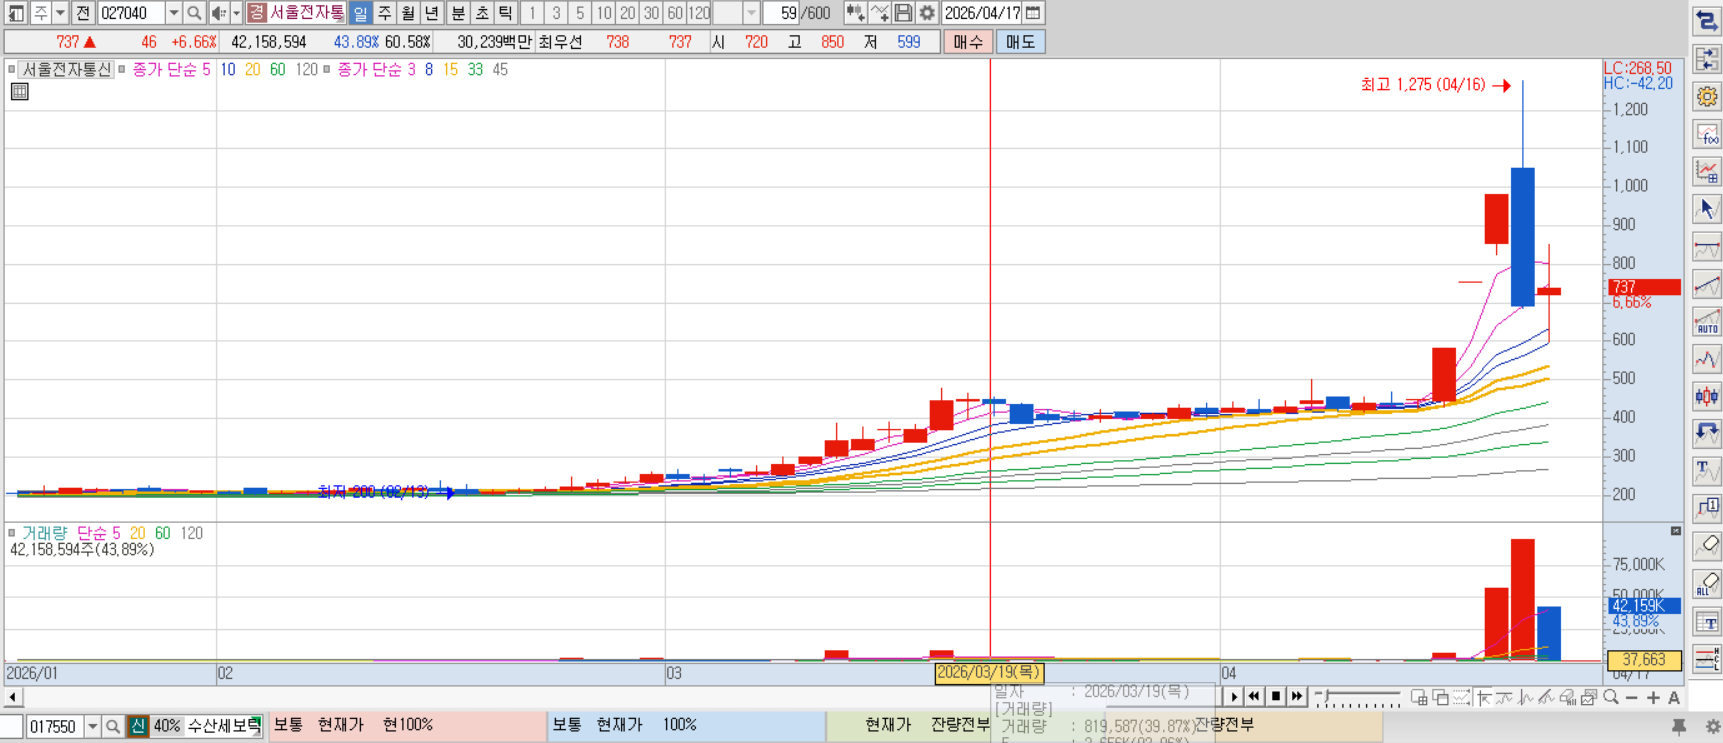The height and width of the screenshot is (743, 1723).
Task: Switch to 초 second period button
Action: point(482,13)
